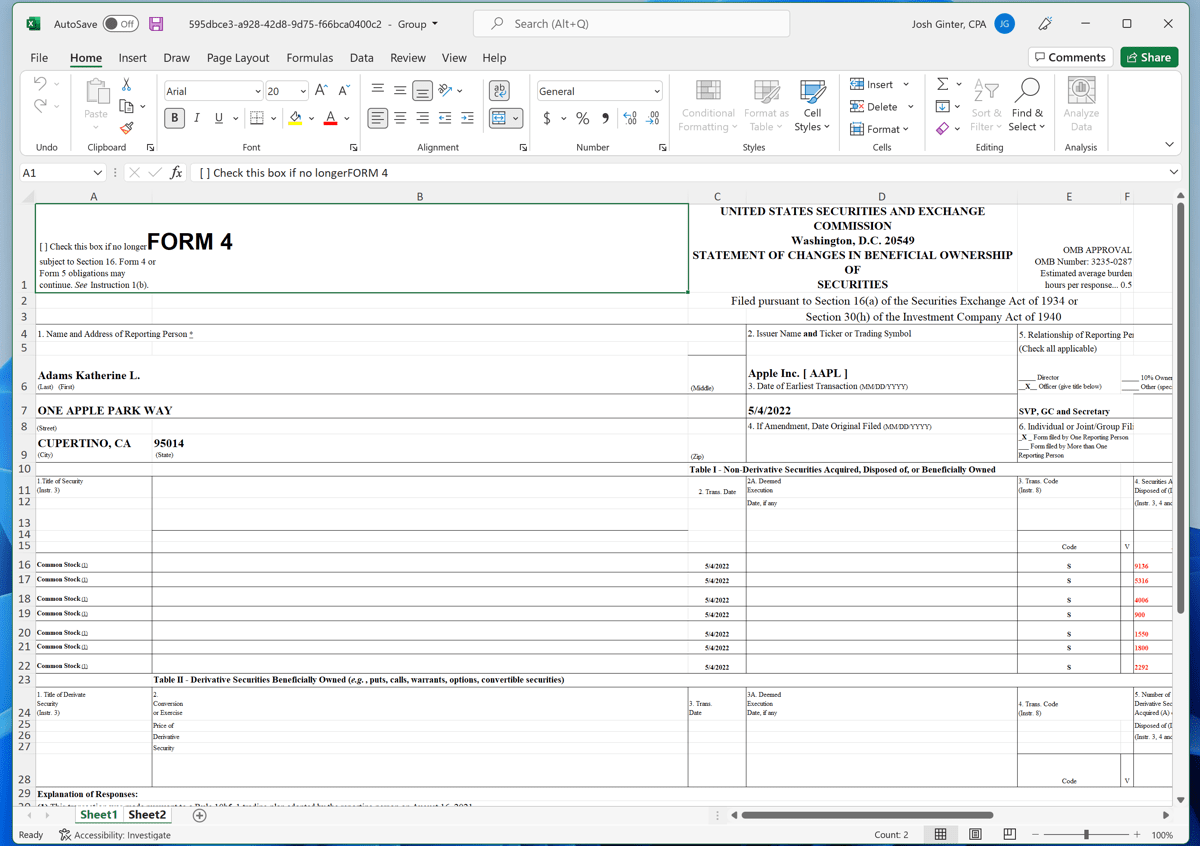Increase font size with larger A icon
The height and width of the screenshot is (846, 1200).
(x=321, y=91)
